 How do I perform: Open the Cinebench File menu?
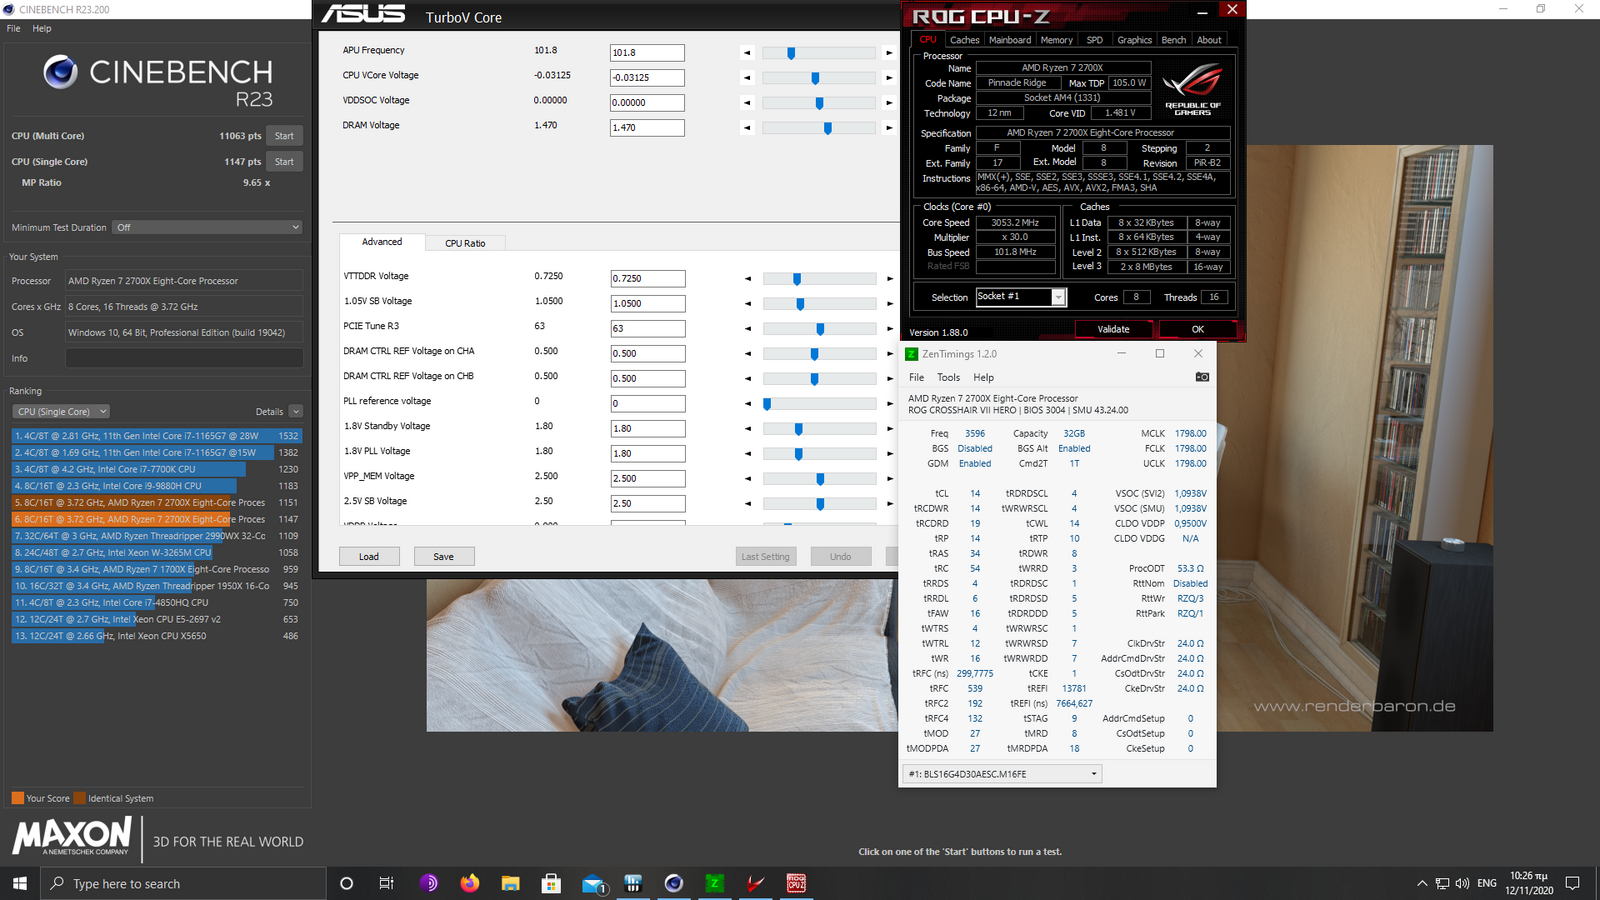13,28
